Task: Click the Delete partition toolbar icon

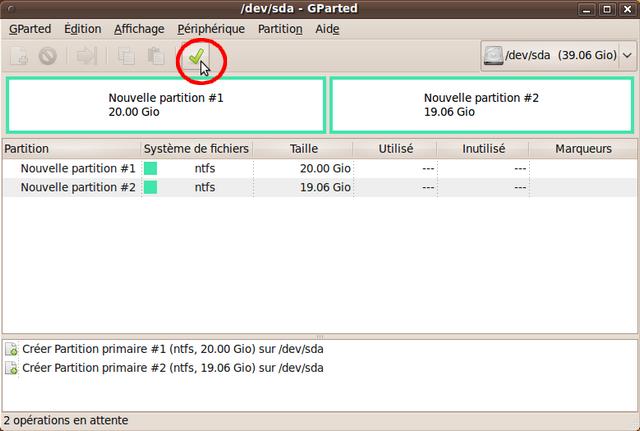Action: pos(48,56)
